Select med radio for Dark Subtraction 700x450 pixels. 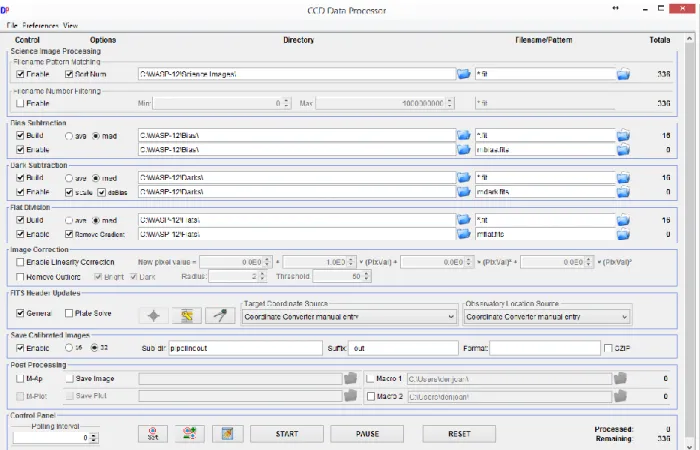pos(96,178)
